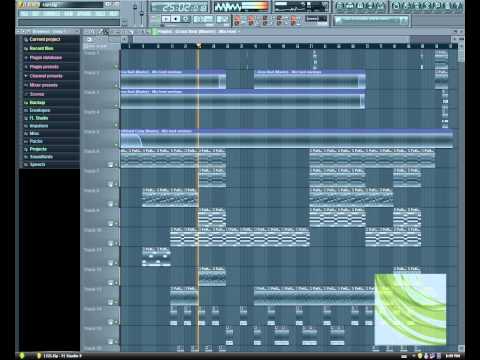This screenshot has width=480, height=360.
Task: Open the Packs folder in browser
Action: coord(36,141)
